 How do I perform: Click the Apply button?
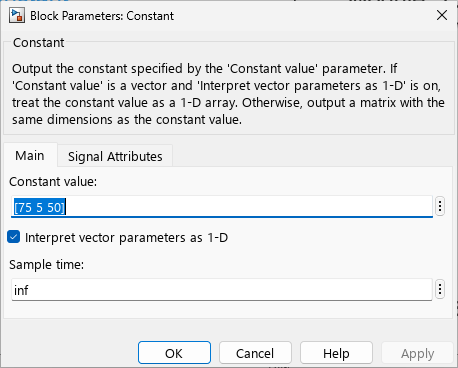click(417, 353)
